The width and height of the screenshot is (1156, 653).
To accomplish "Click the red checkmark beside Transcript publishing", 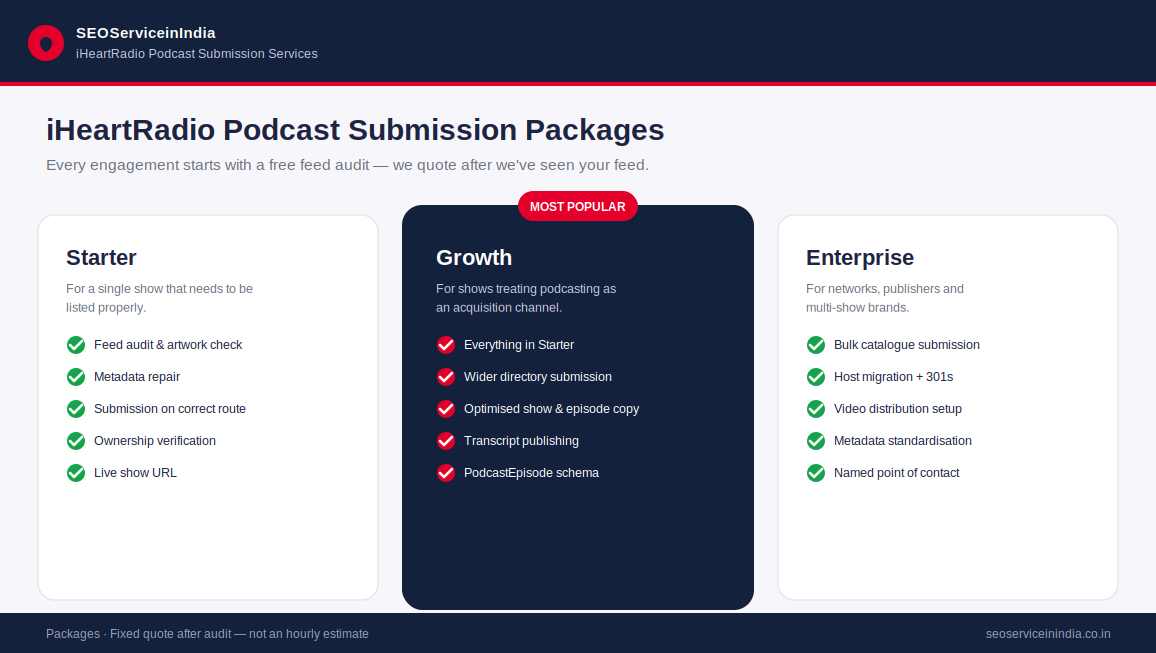I will [x=446, y=441].
